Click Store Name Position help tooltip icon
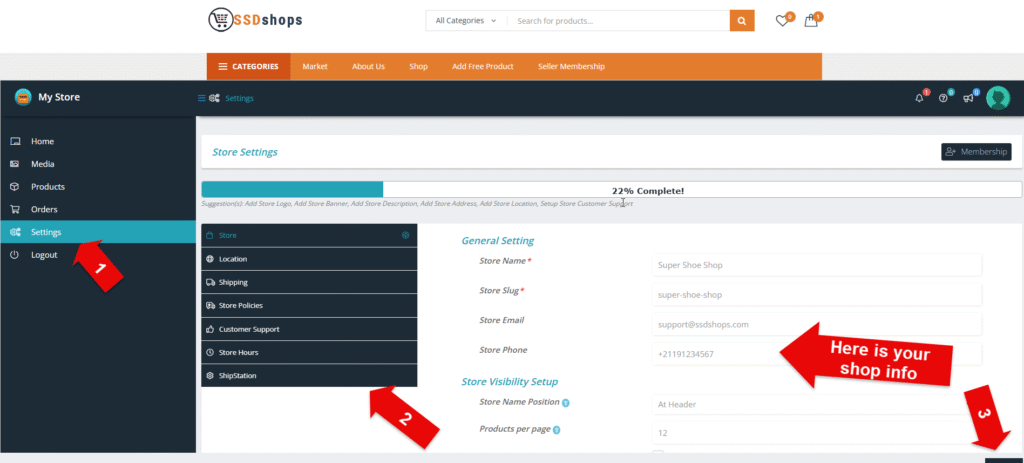 (x=566, y=403)
